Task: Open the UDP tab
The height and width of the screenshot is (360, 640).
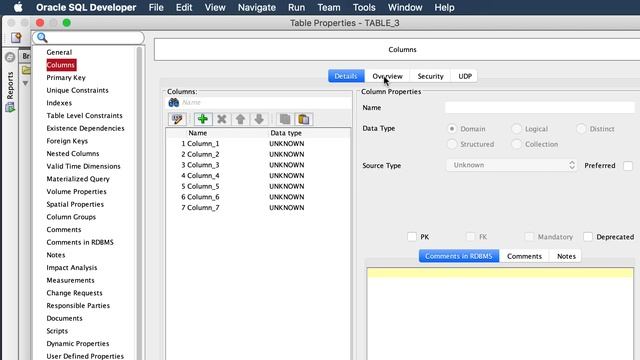Action: (465, 76)
